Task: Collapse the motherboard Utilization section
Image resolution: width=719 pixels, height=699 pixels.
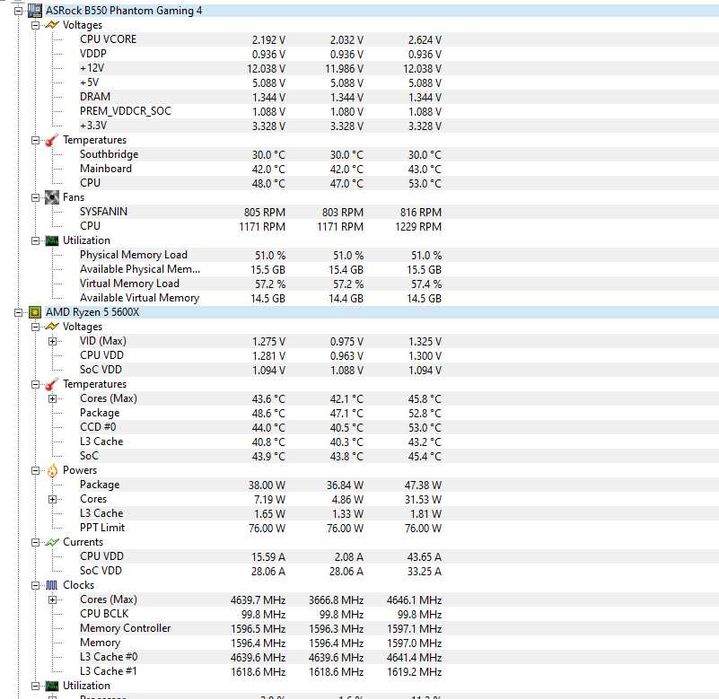Action: [x=35, y=241]
